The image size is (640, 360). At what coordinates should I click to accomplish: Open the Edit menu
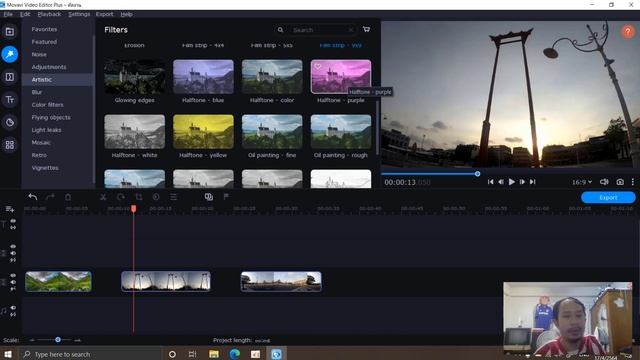(x=25, y=14)
